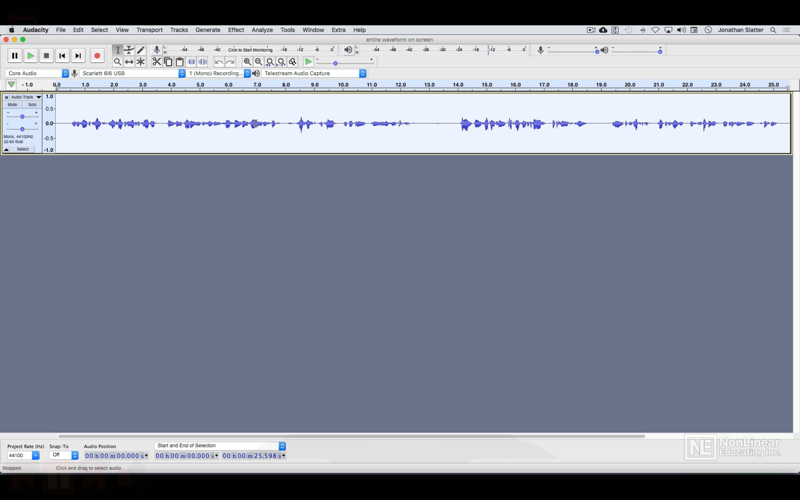
Task: Open the Snap-To Off dropdown
Action: click(64, 455)
